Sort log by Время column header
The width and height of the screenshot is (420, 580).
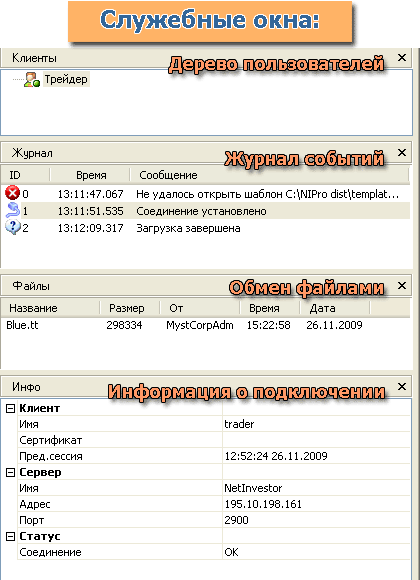pyautogui.click(x=90, y=175)
